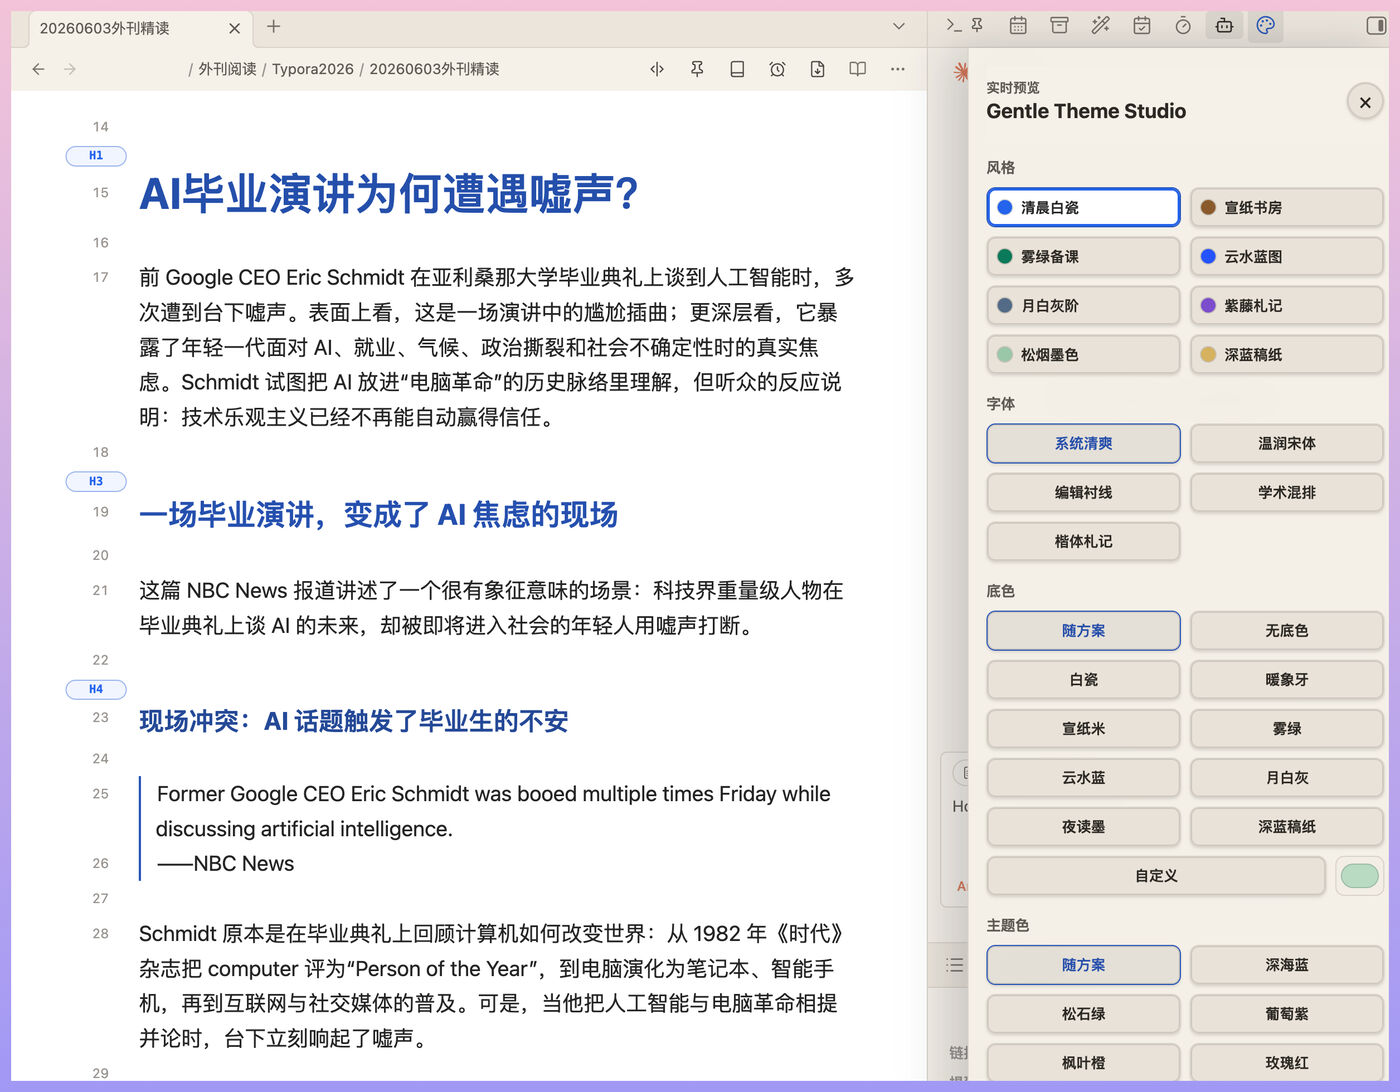Image resolution: width=1400 pixels, height=1092 pixels.
Task: Open the alarm clock reminder icon
Action: click(x=777, y=69)
